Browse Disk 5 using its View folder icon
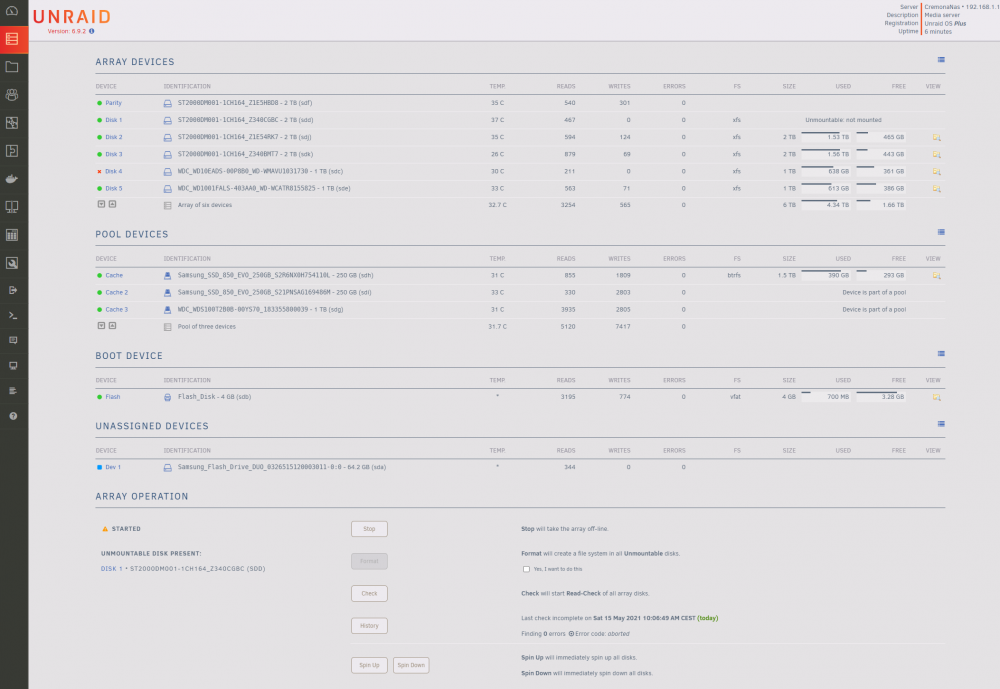The height and width of the screenshot is (689, 1000). coord(936,189)
